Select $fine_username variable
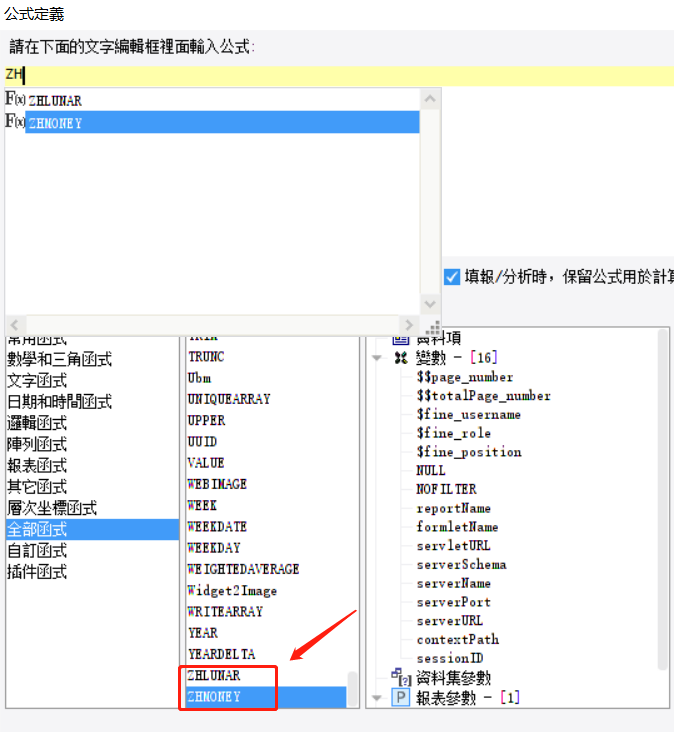 469,415
